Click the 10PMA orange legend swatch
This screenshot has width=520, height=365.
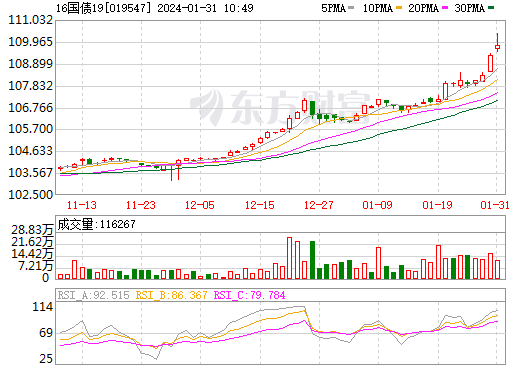click(399, 8)
